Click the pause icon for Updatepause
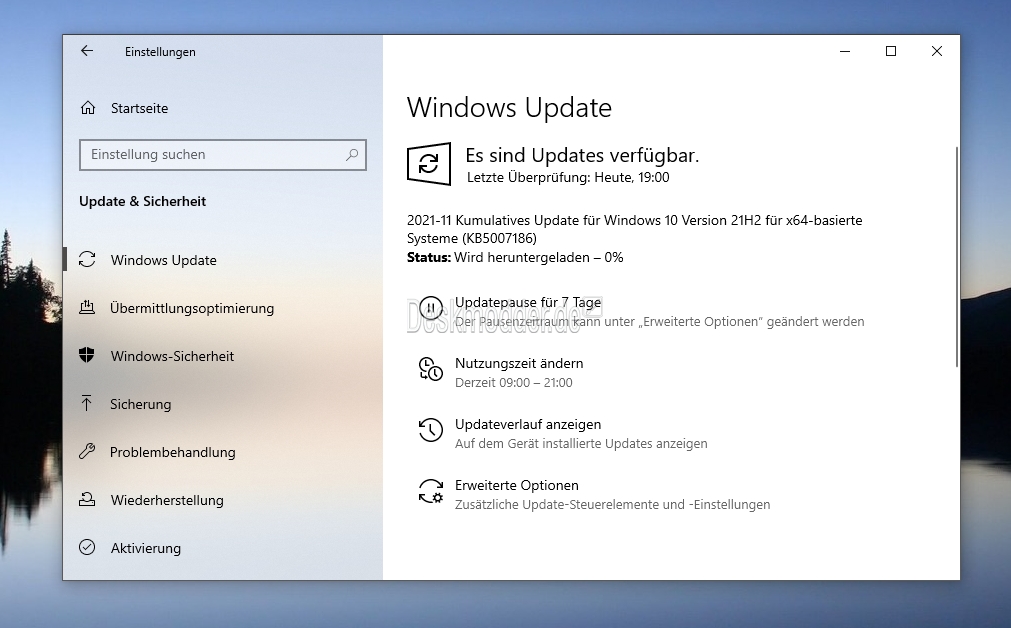Viewport: 1011px width, 628px height. [x=431, y=308]
